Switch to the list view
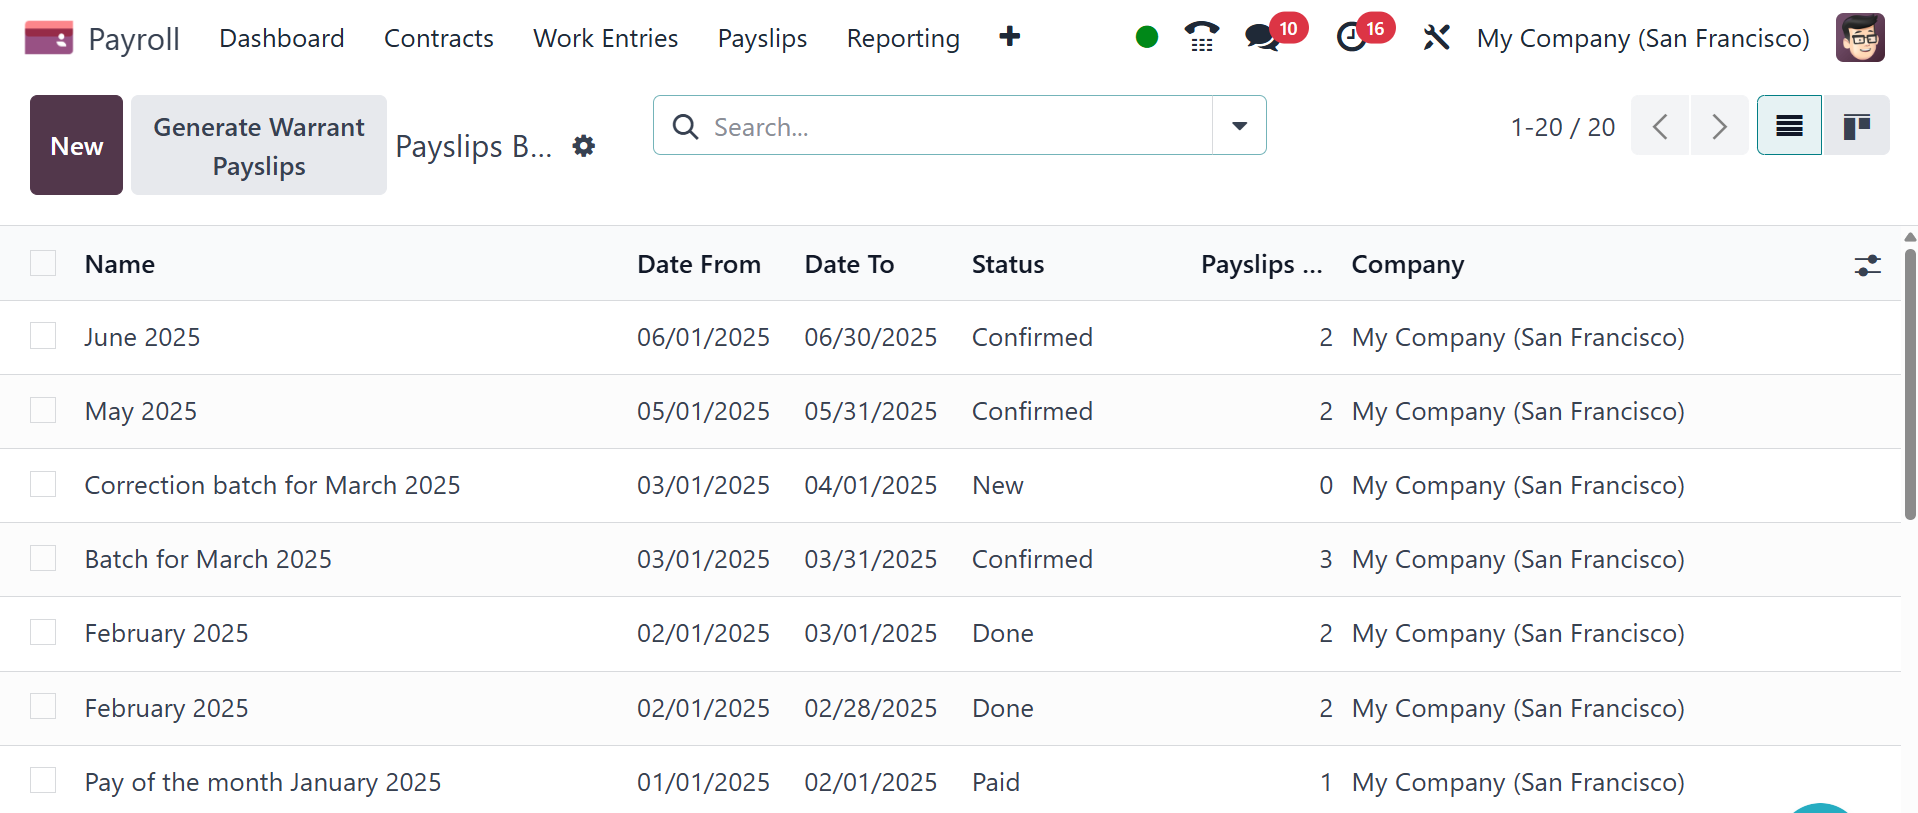The width and height of the screenshot is (1918, 813). click(x=1789, y=126)
